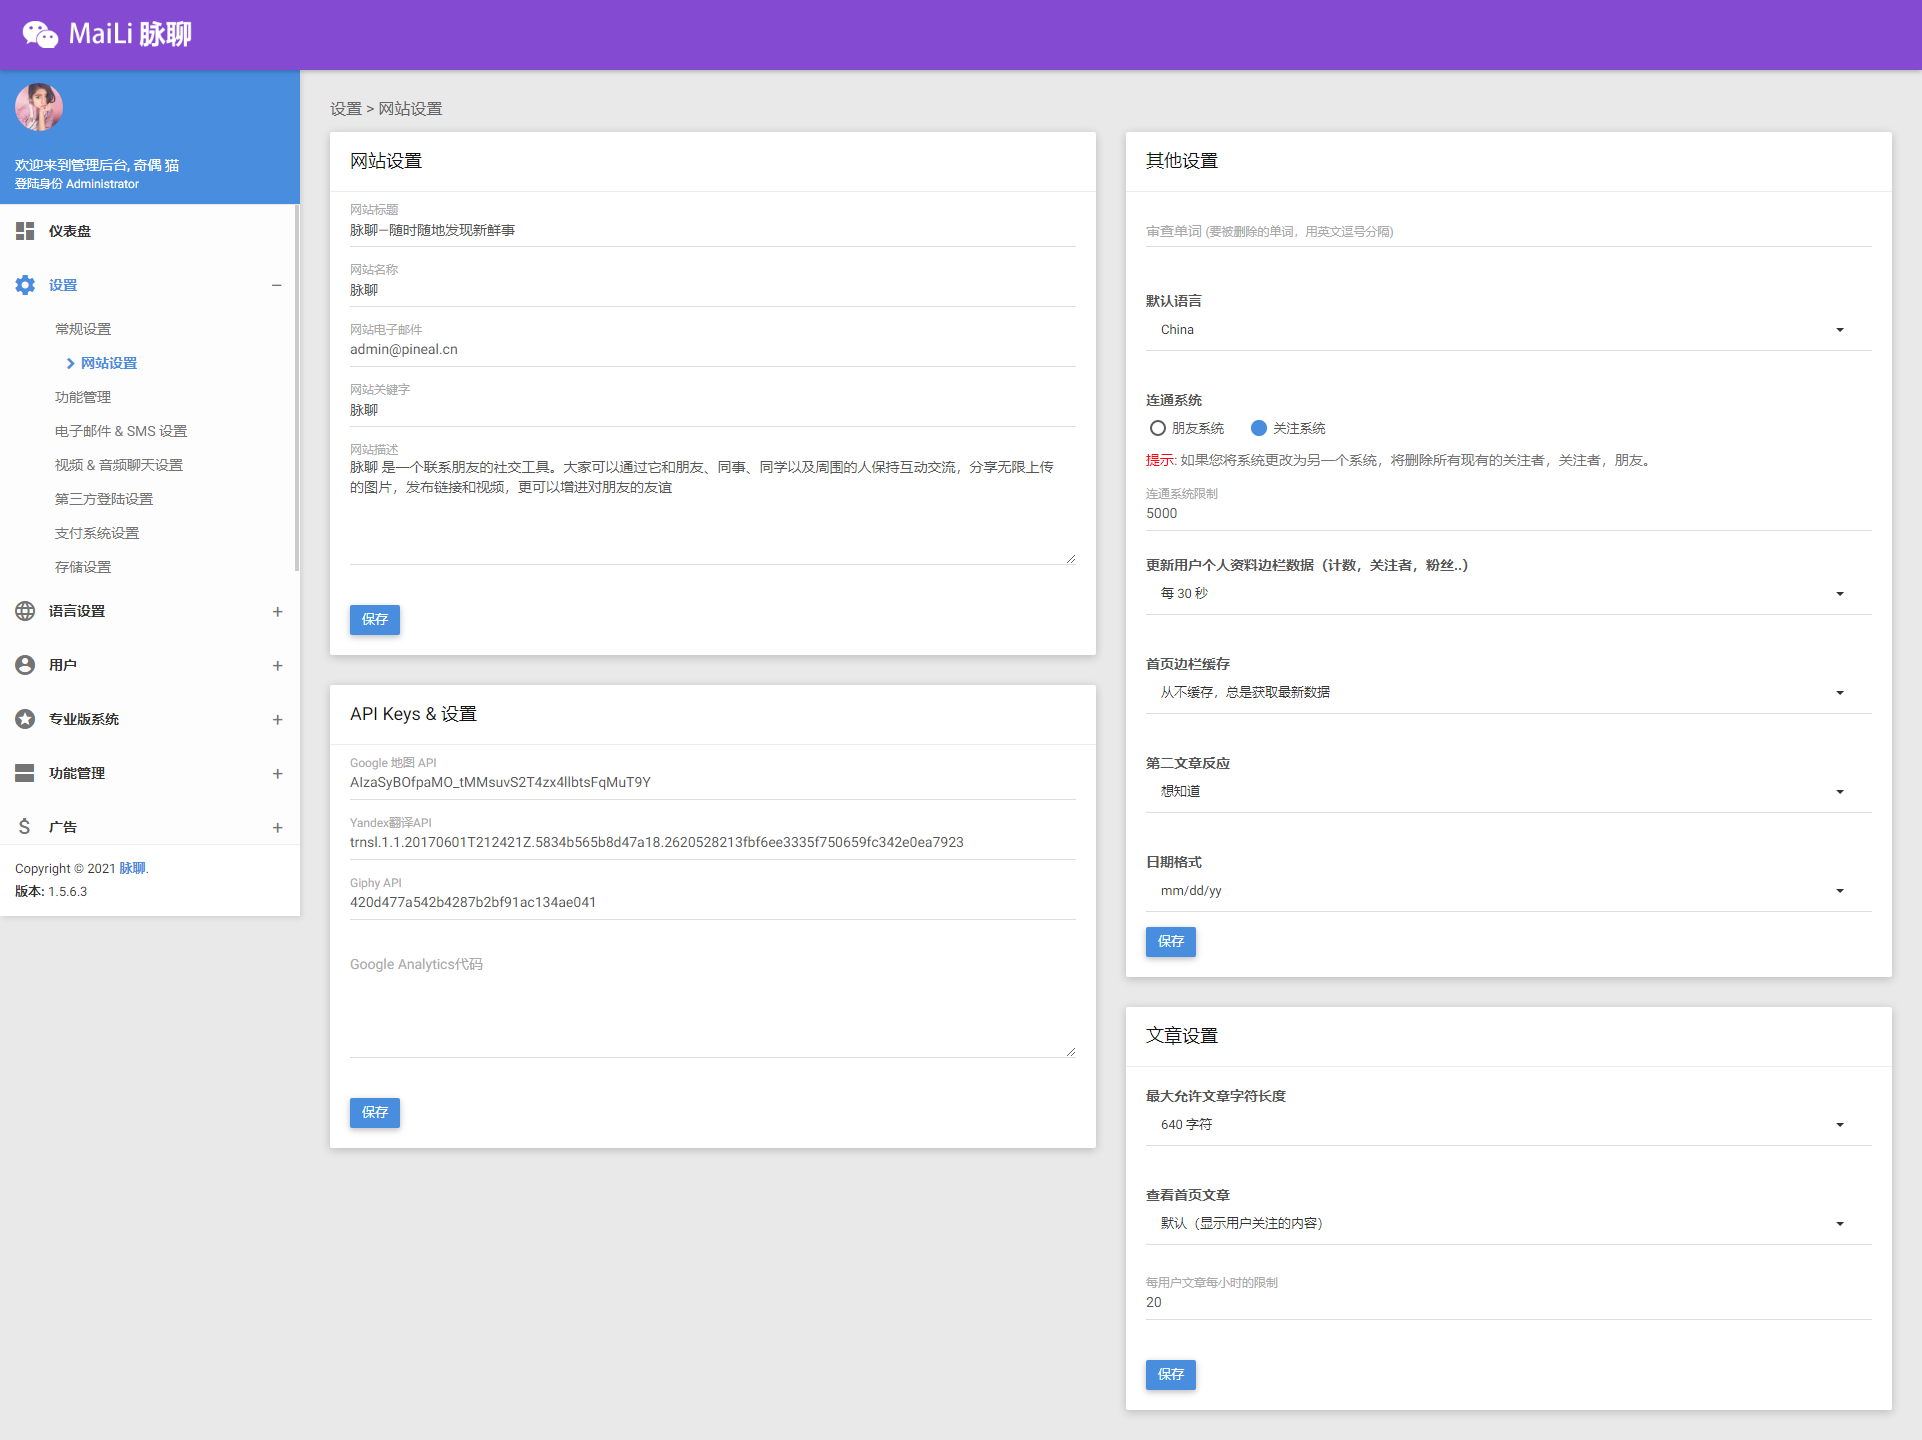Screen dimensions: 1922x1440
Task: Select the 关注系统 radio button
Action: [x=1259, y=428]
